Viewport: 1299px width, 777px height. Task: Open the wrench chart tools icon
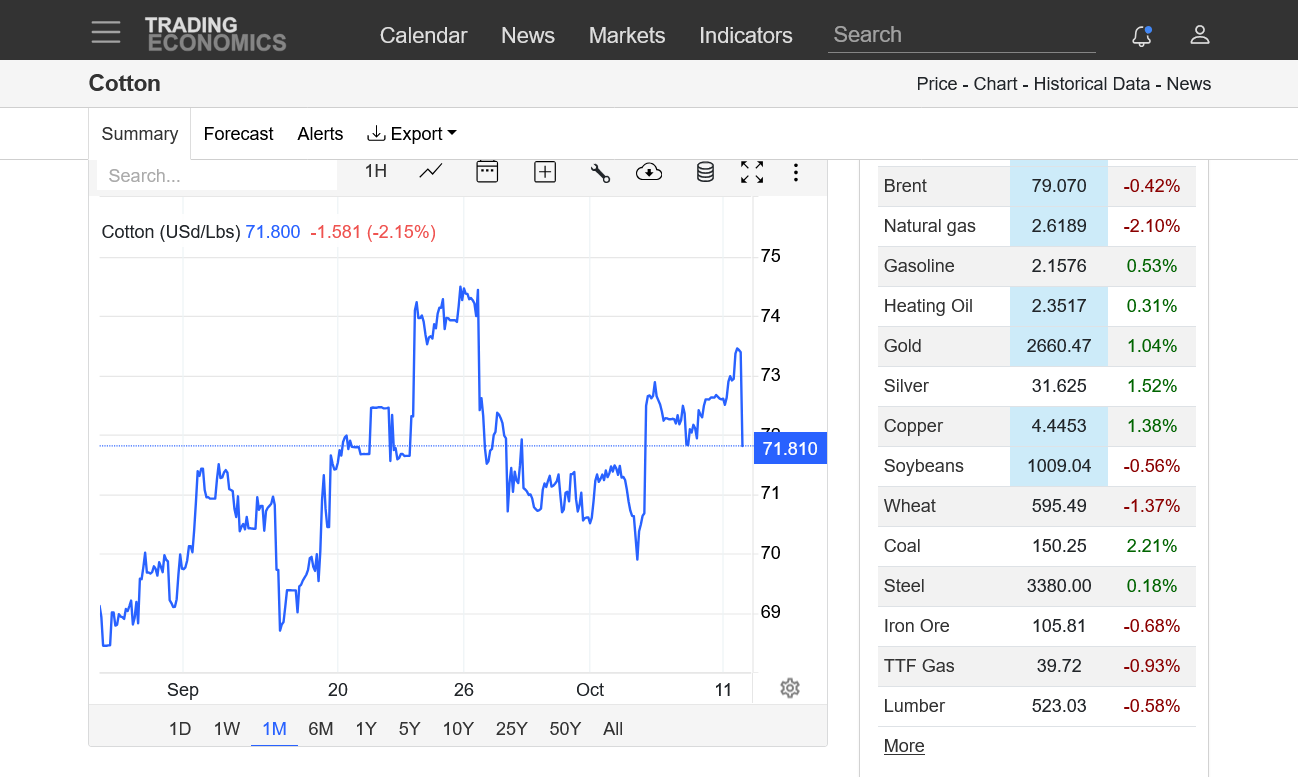[x=600, y=172]
